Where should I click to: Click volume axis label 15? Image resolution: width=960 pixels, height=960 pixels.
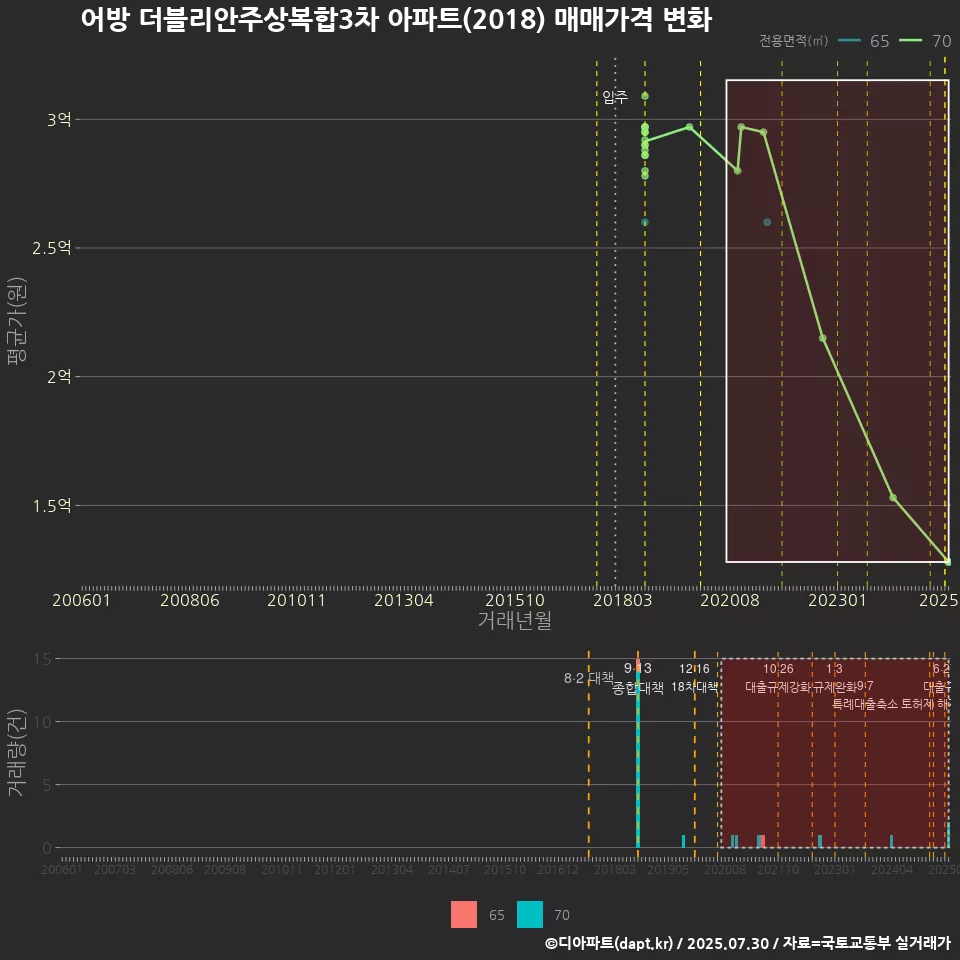click(x=43, y=659)
